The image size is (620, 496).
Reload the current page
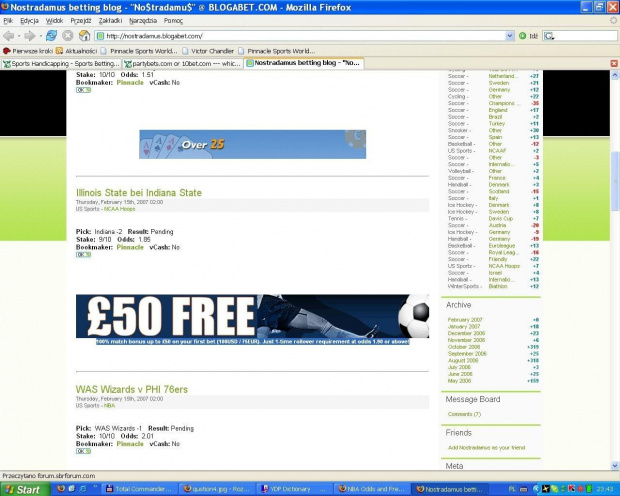(51, 36)
